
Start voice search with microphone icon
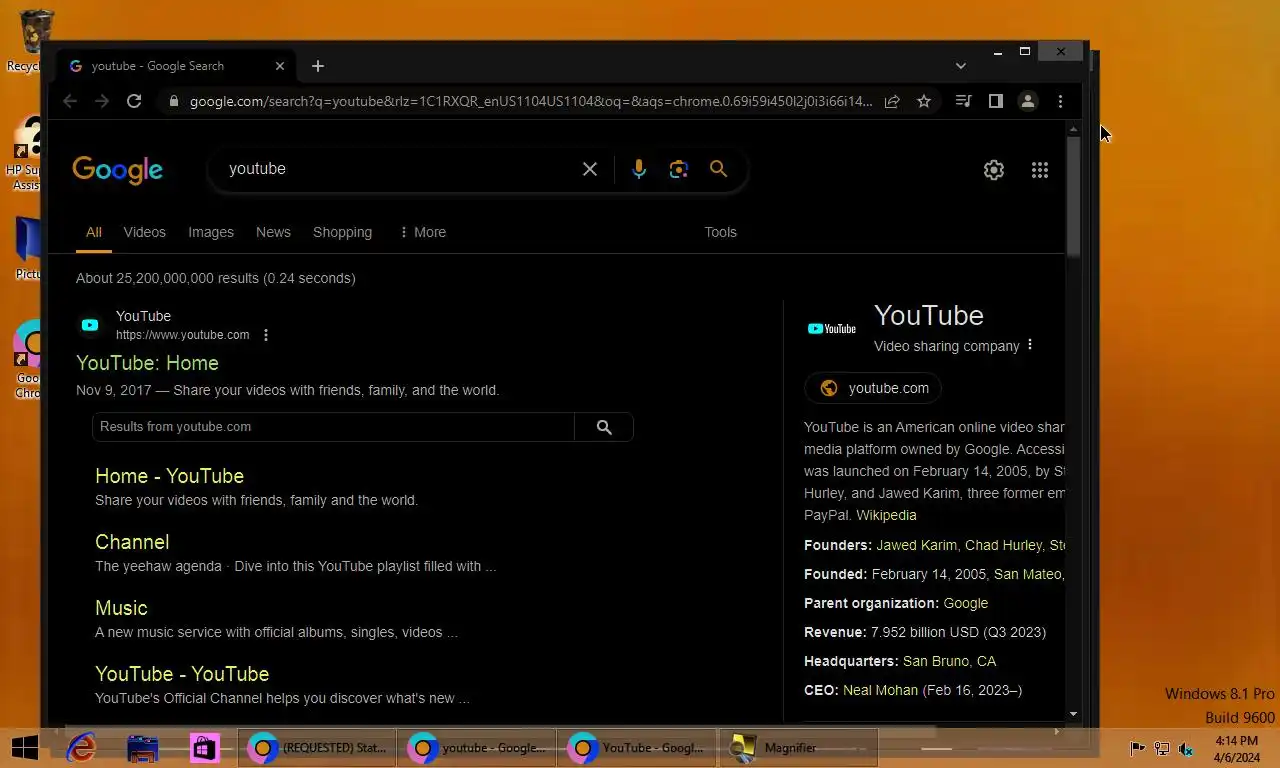(639, 169)
